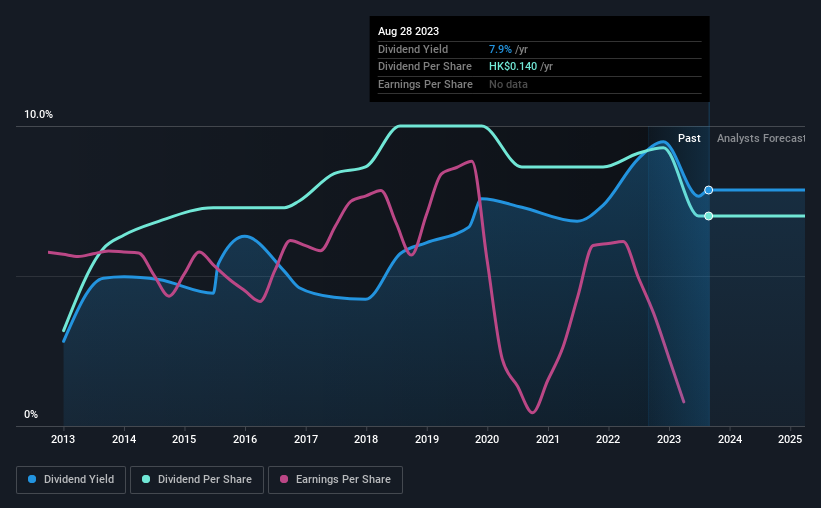Click the 7.9% dividend yield value
821x508 pixels.
click(x=500, y=49)
